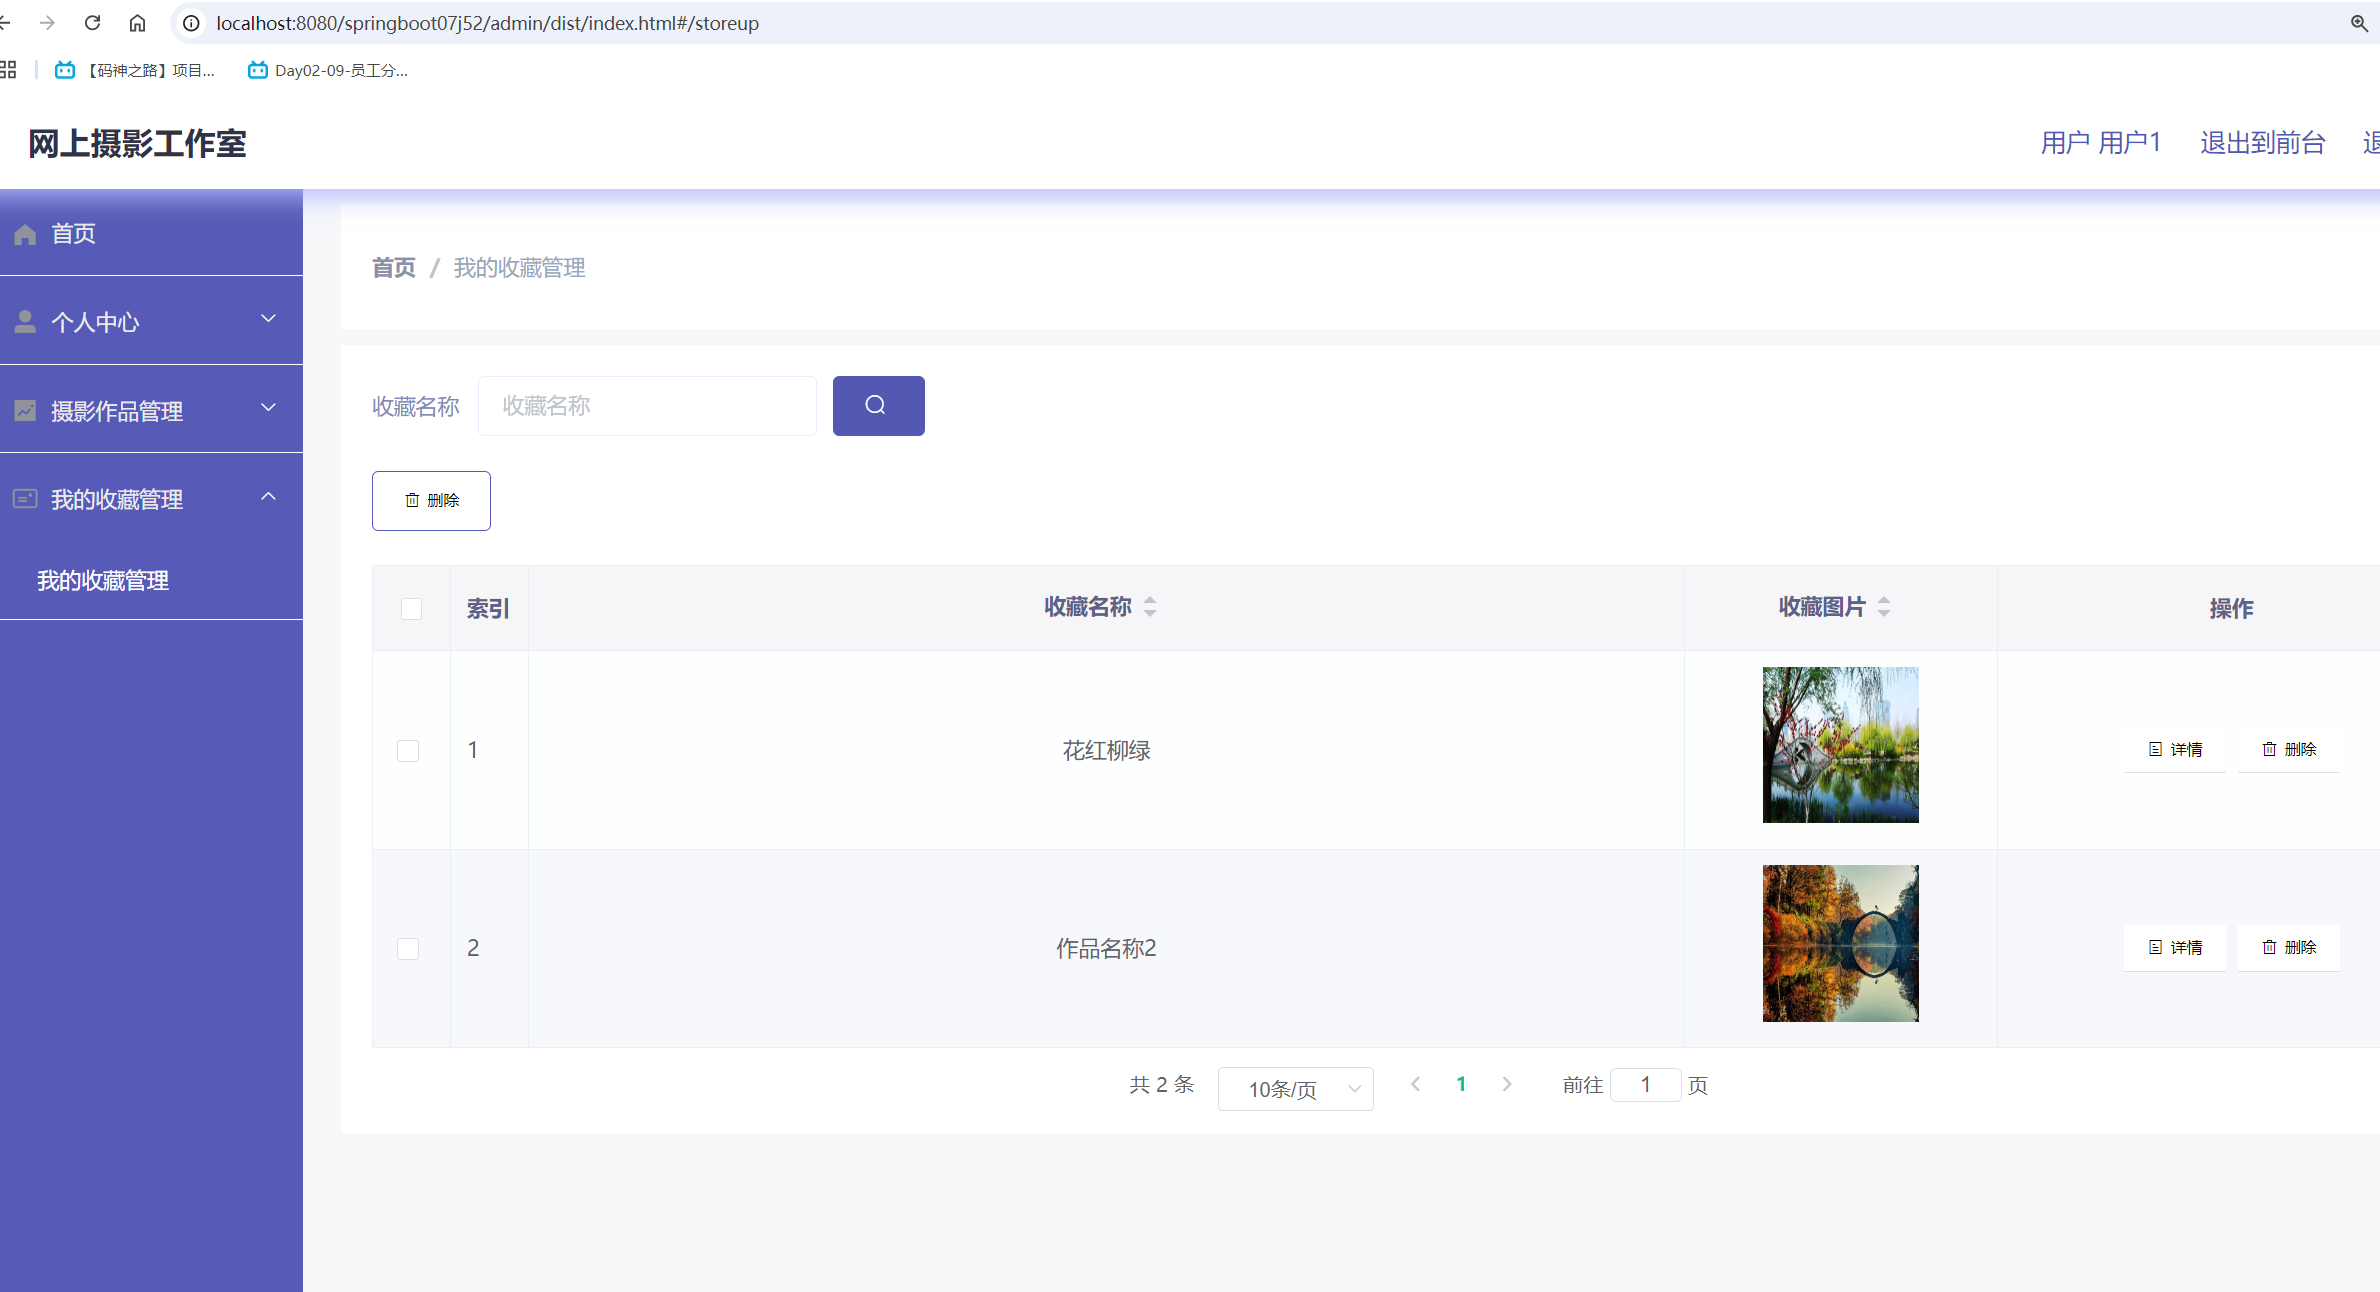
Task: Toggle the select-all header checkbox
Action: click(x=411, y=608)
